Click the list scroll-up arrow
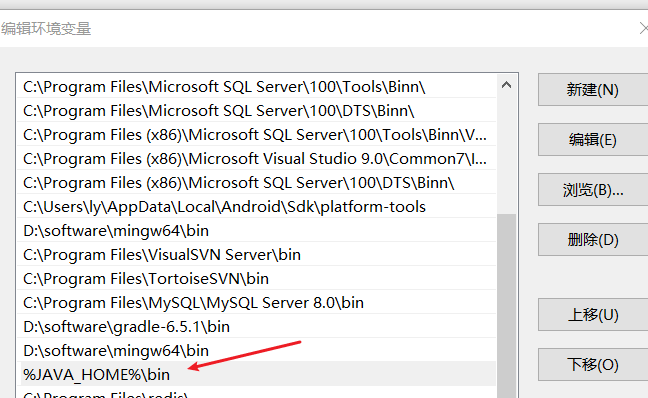Image resolution: width=648 pixels, height=398 pixels. [506, 85]
